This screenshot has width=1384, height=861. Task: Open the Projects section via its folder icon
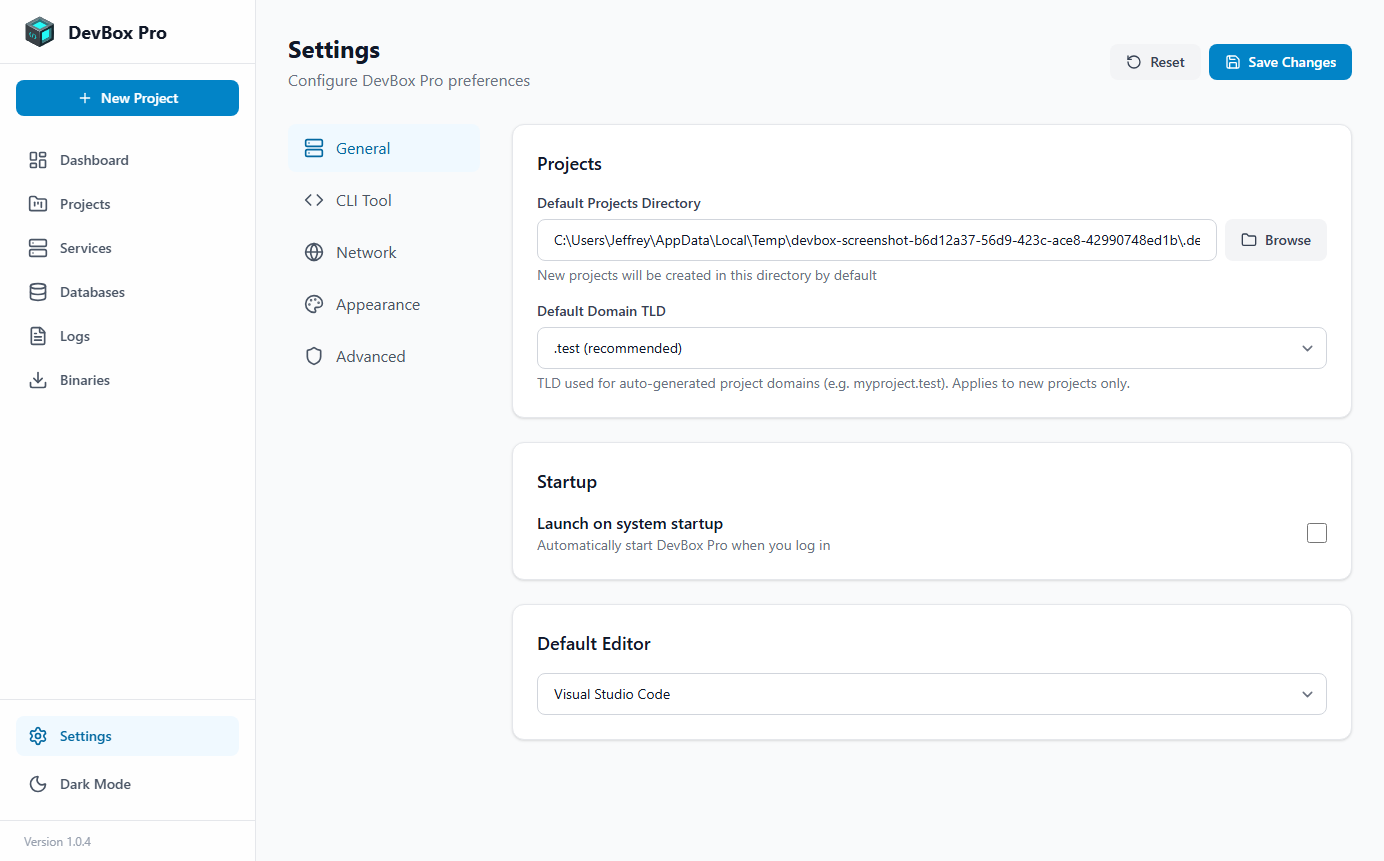point(37,204)
